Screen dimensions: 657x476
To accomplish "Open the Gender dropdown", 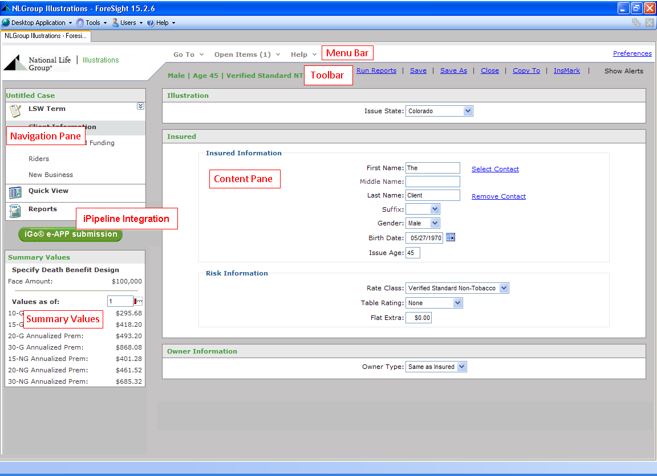I will click(435, 223).
